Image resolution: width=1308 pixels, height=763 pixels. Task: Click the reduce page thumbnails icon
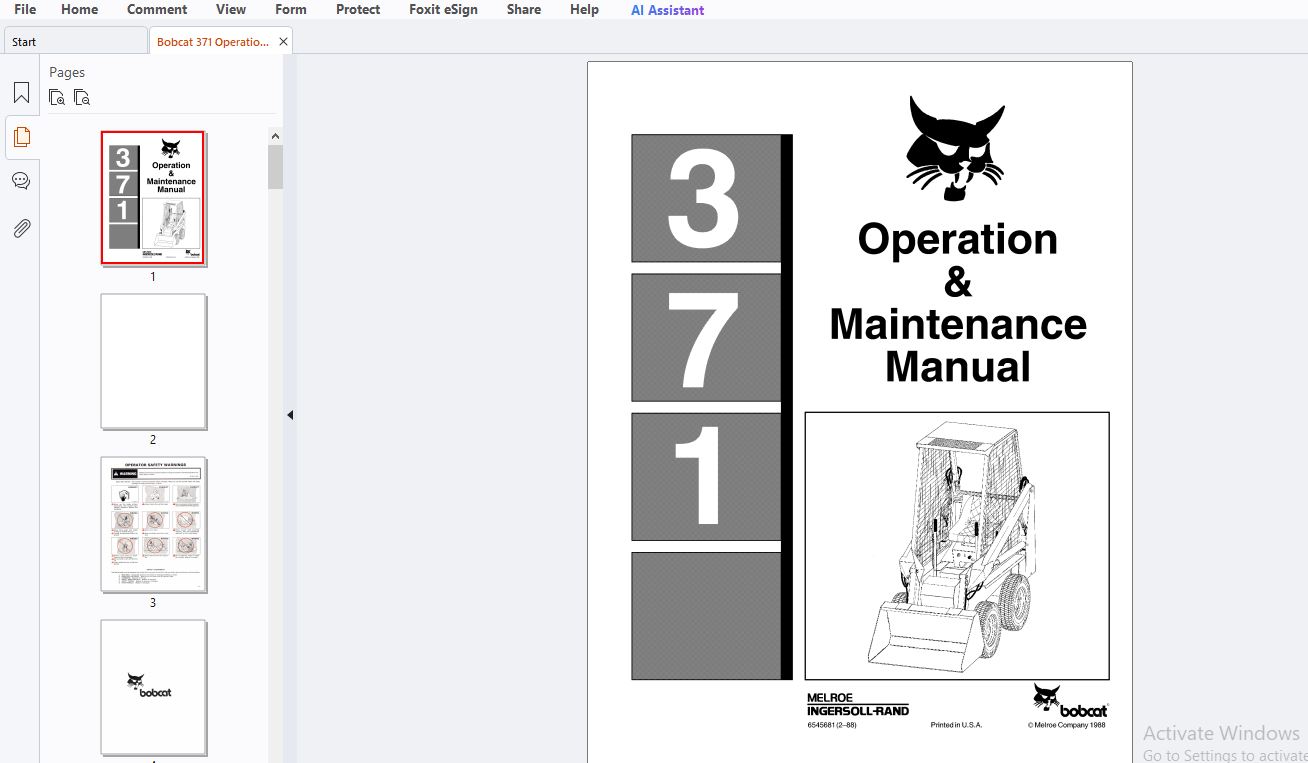[82, 97]
